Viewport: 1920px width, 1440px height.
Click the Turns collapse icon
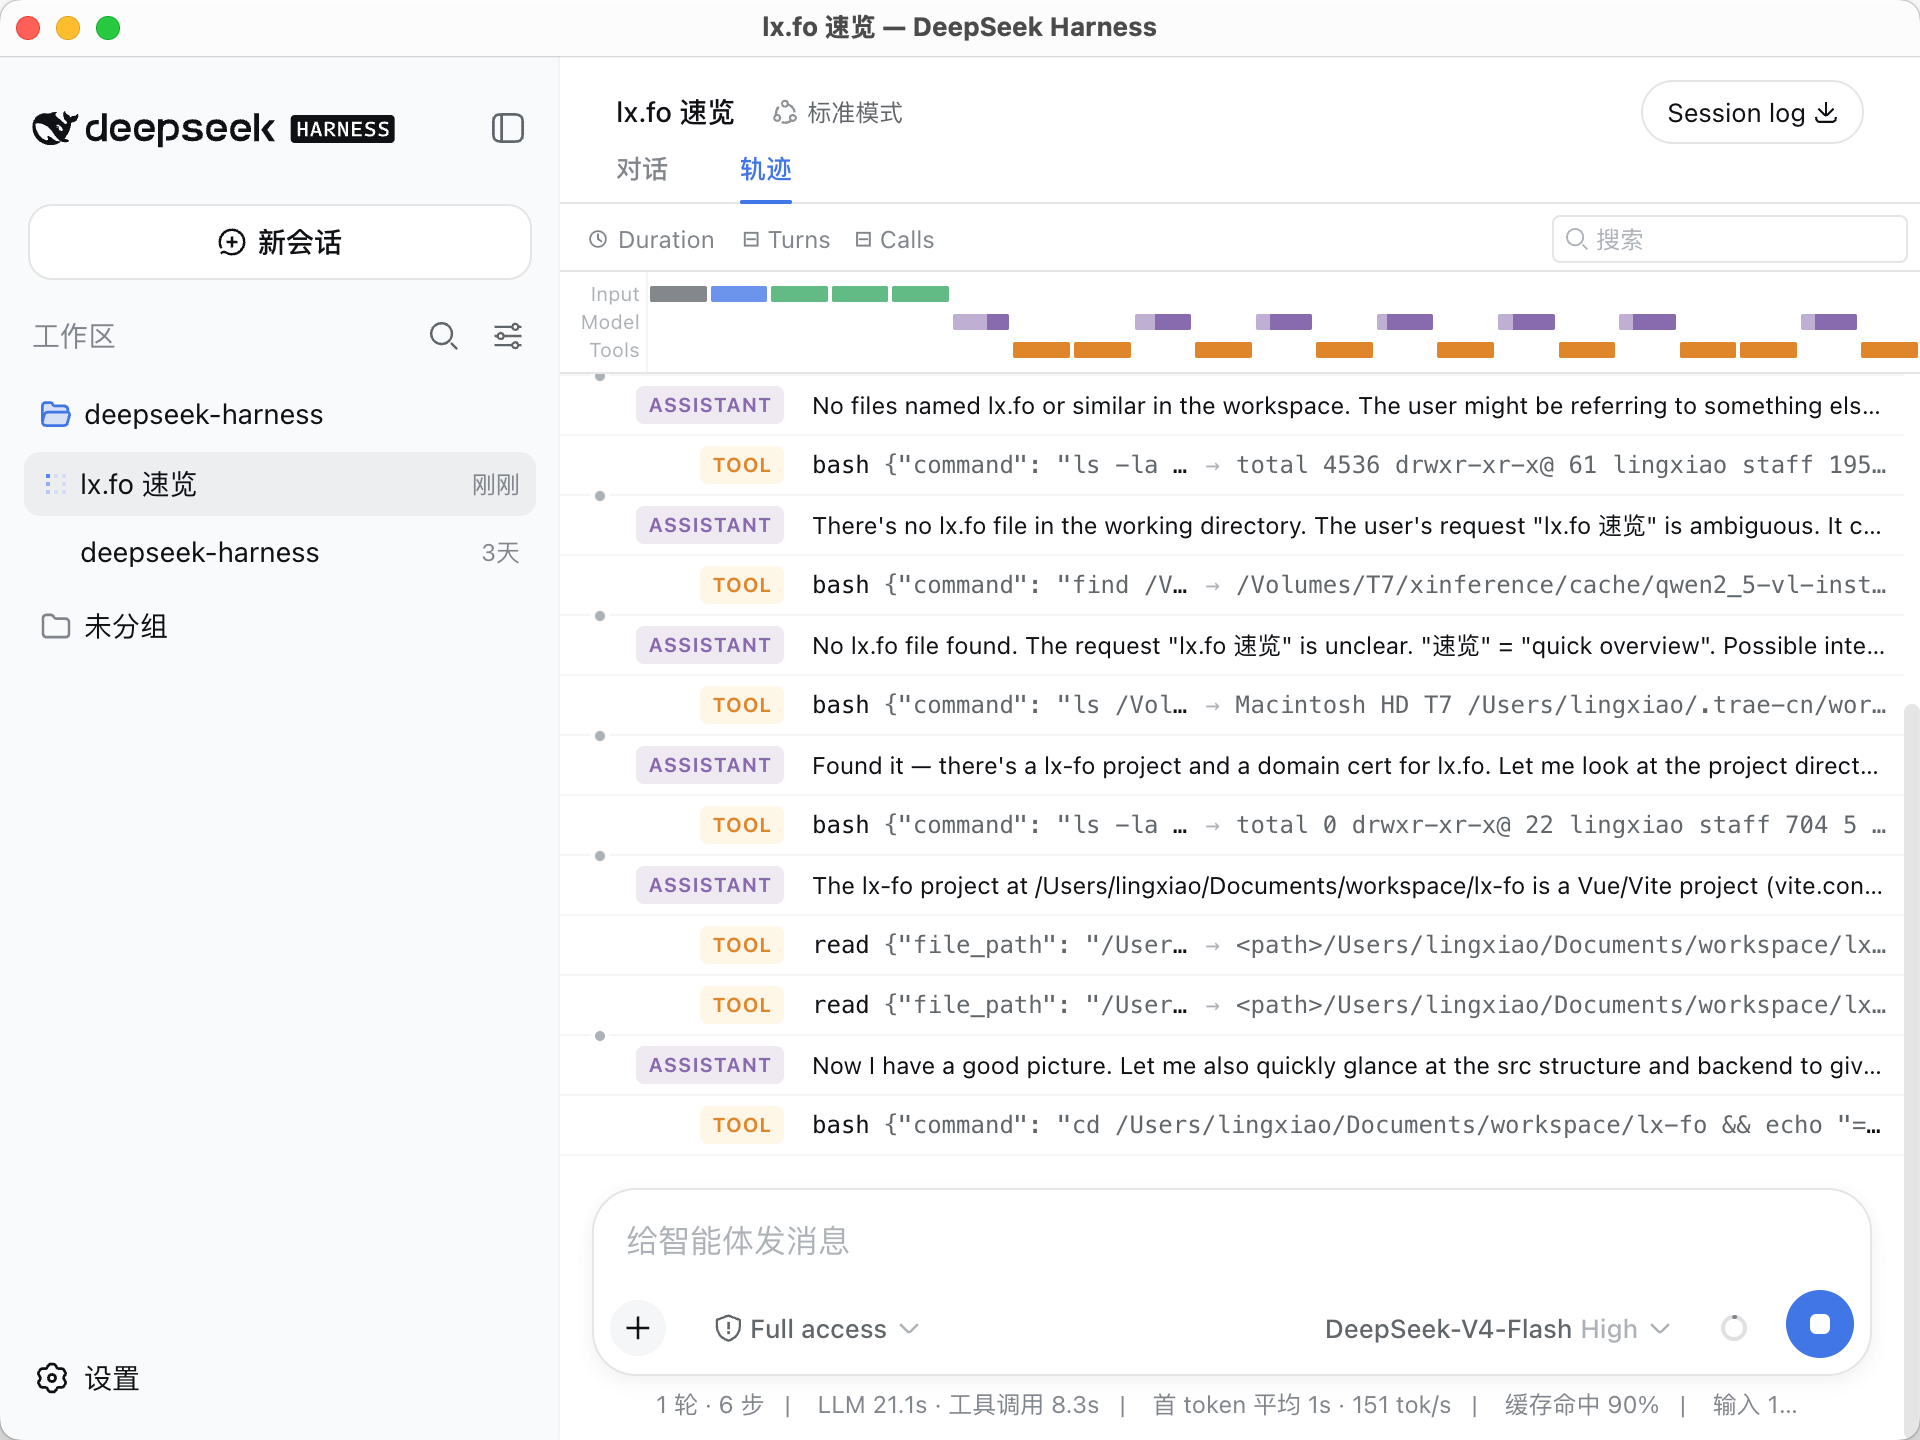[751, 239]
